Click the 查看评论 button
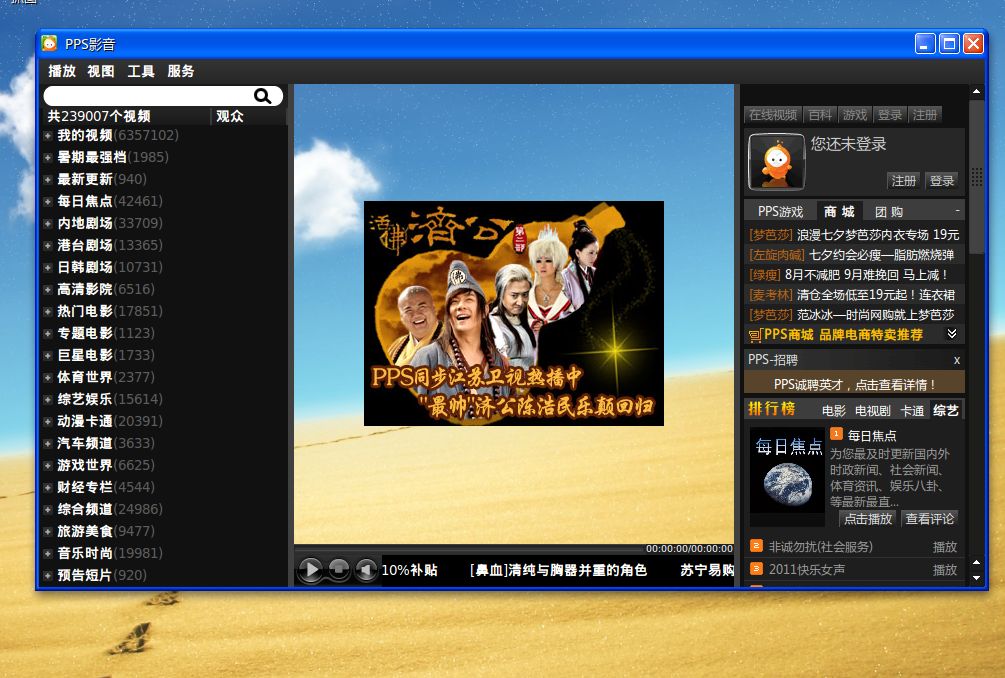 (x=929, y=518)
